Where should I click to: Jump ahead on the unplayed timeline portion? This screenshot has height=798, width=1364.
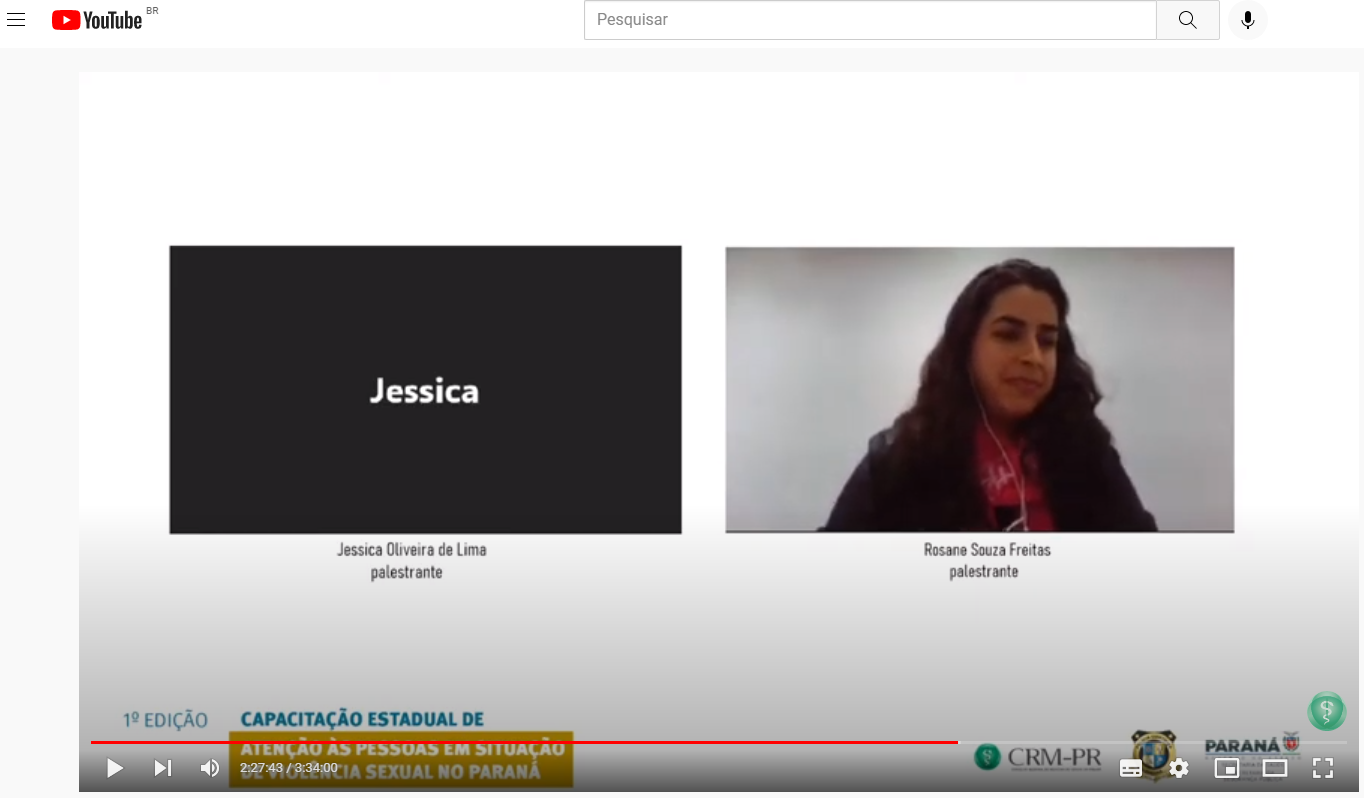[1150, 742]
